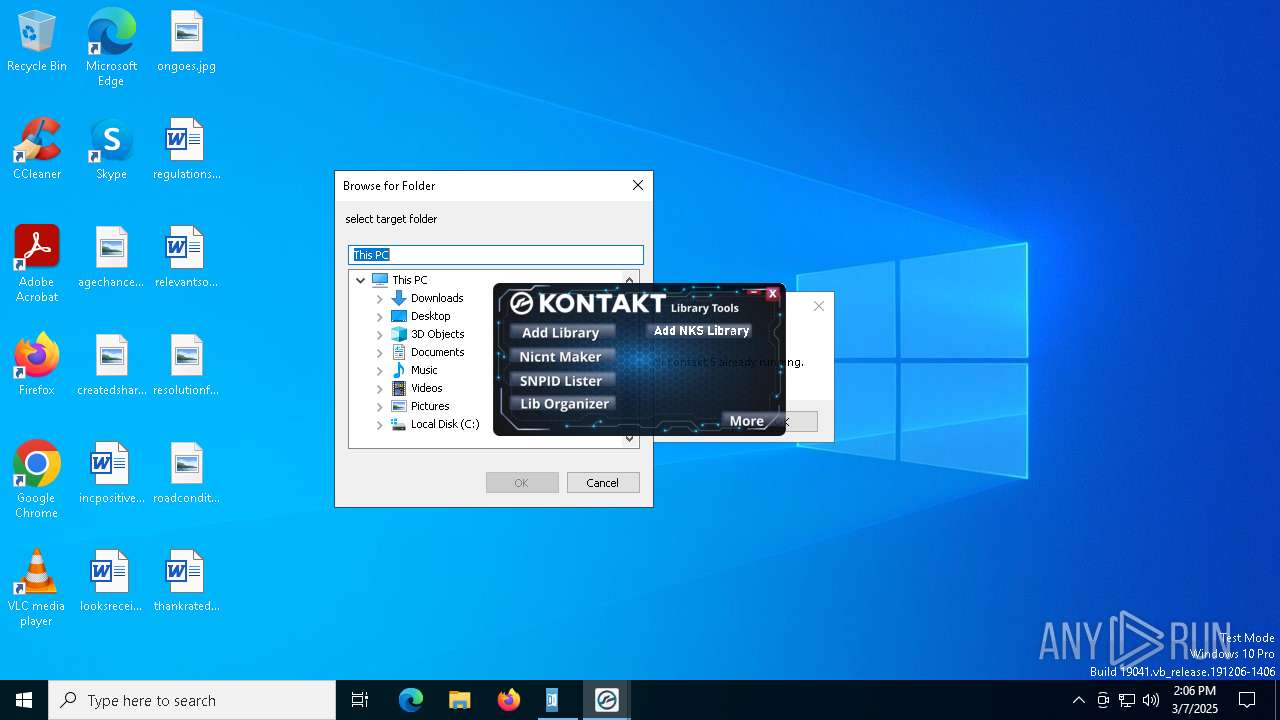This screenshot has width=1280, height=720.
Task: Click the Kontakt tool taskbar icon
Action: tap(606, 700)
